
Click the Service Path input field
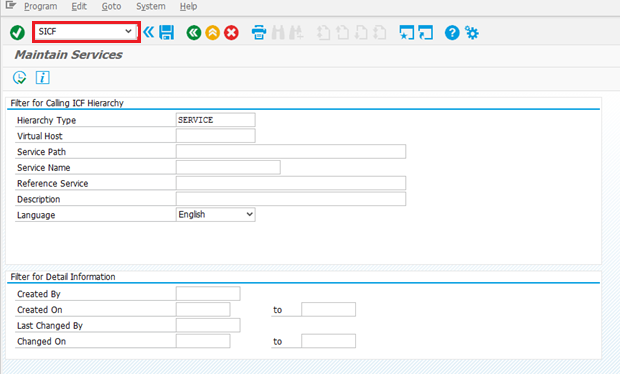click(x=291, y=152)
